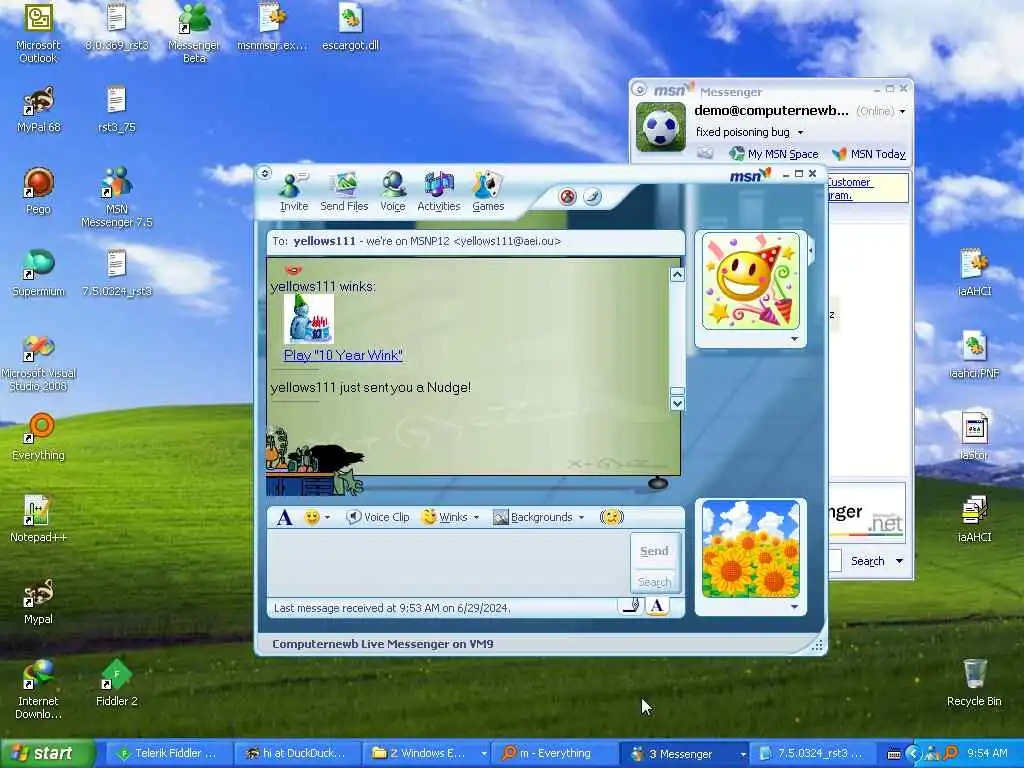Open the Customer program link in Messenger
This screenshot has width=1024, height=768.
coord(848,189)
